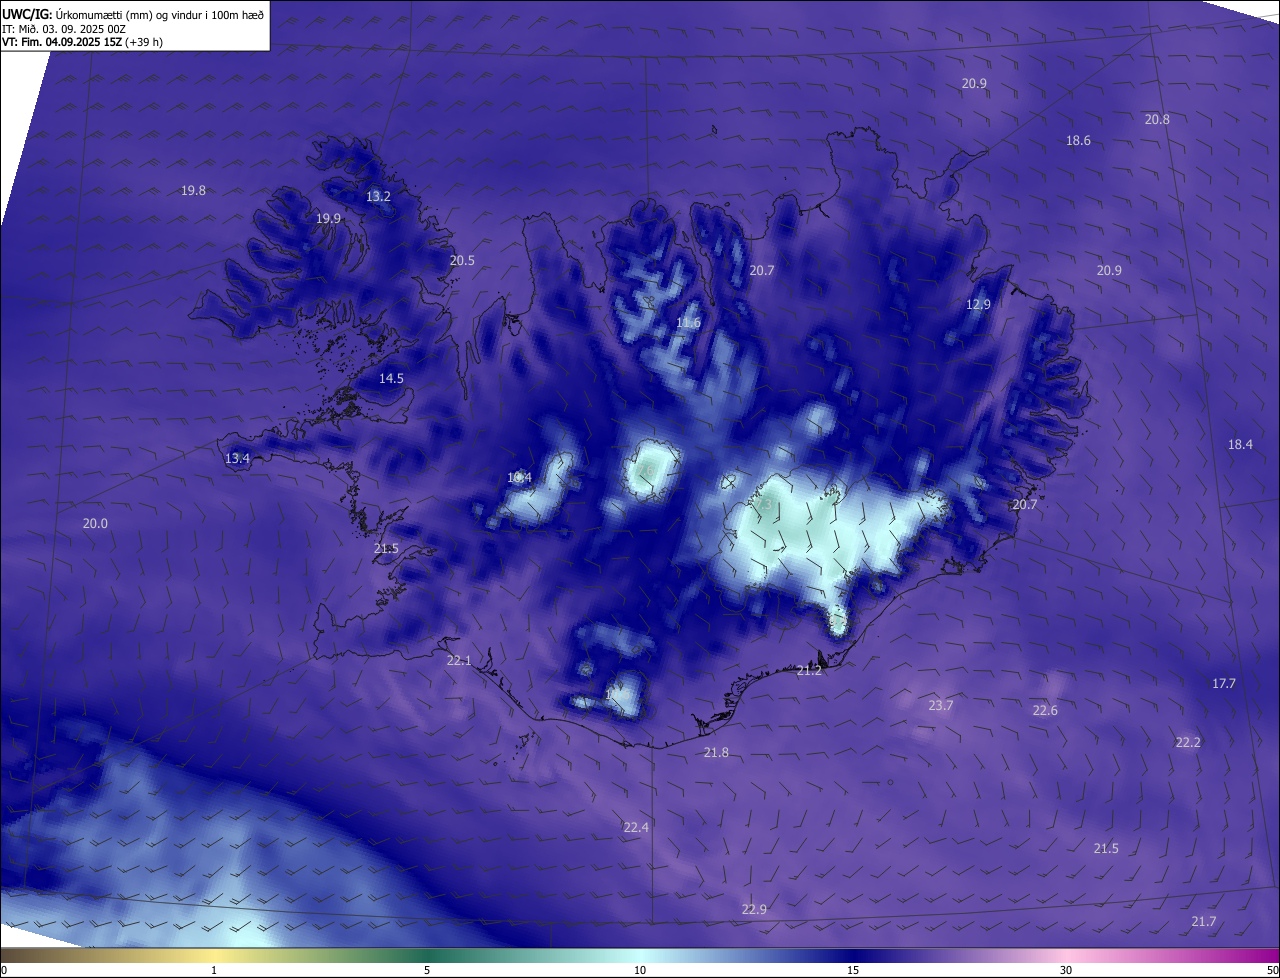Click the wind value 22.4
This screenshot has height=978, width=1280.
(x=636, y=828)
